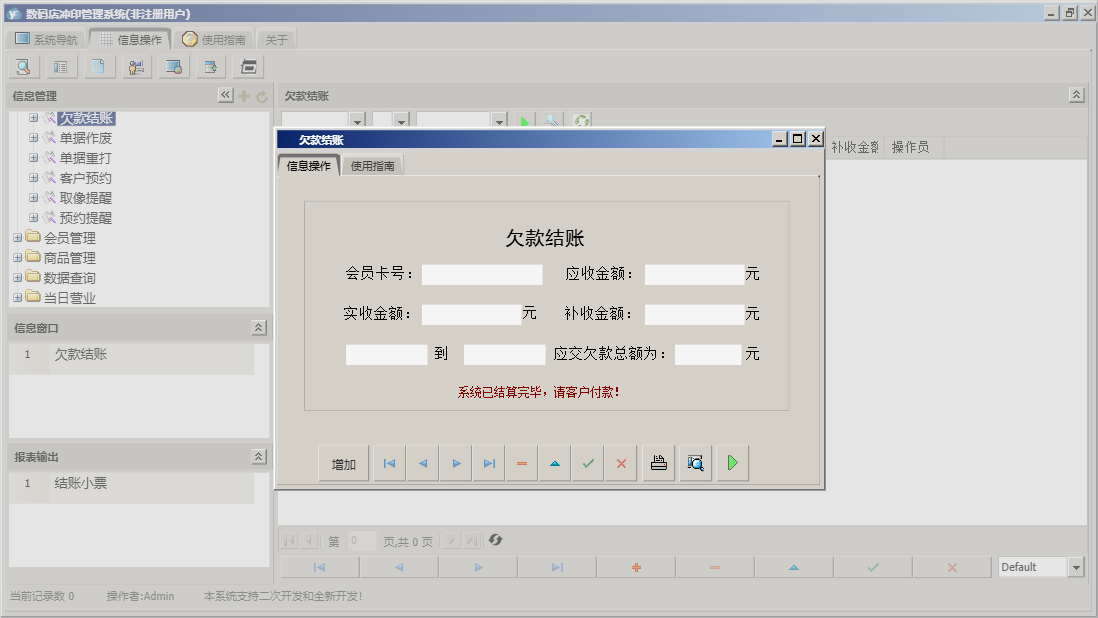Expand the 商品管理 folder in the sidebar

(x=18, y=257)
